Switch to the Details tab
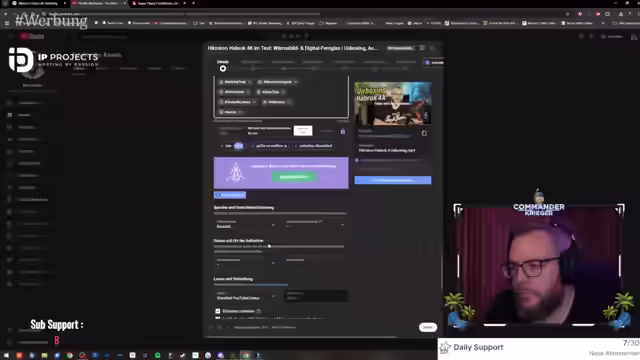Screen dimensions: 640x360 (223, 62)
